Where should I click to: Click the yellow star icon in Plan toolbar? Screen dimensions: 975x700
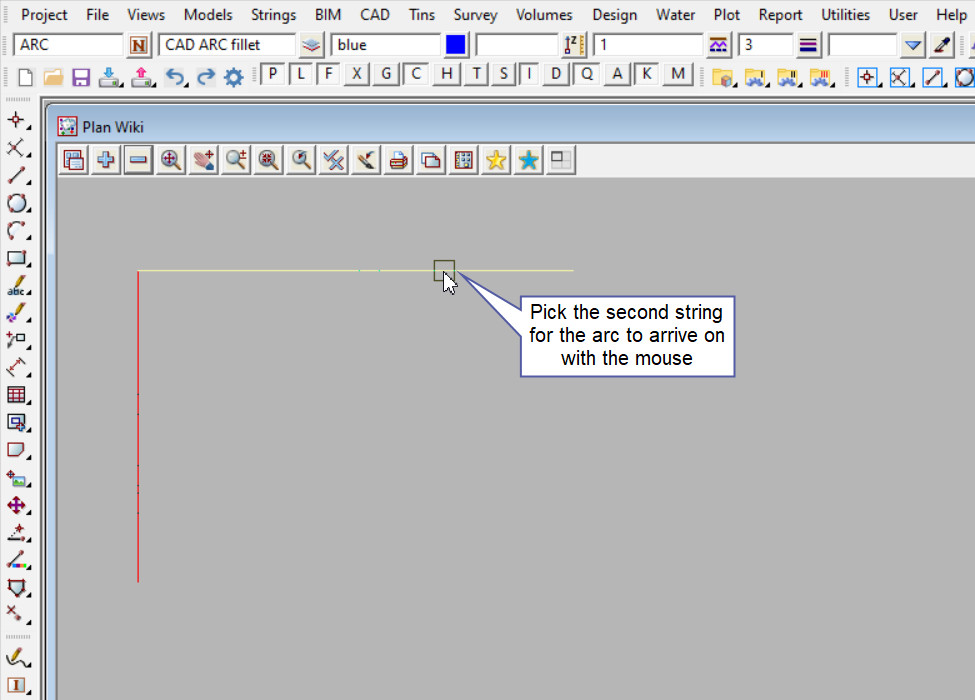(495, 160)
